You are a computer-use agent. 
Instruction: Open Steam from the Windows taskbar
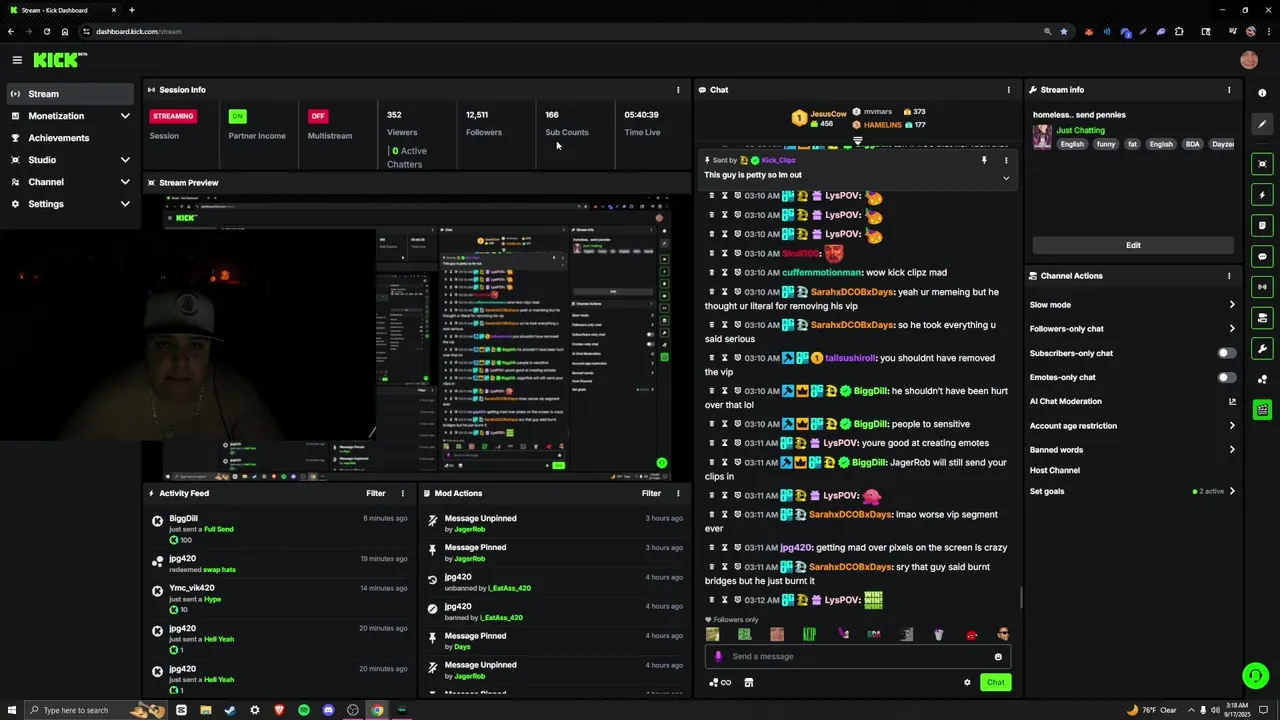point(230,710)
